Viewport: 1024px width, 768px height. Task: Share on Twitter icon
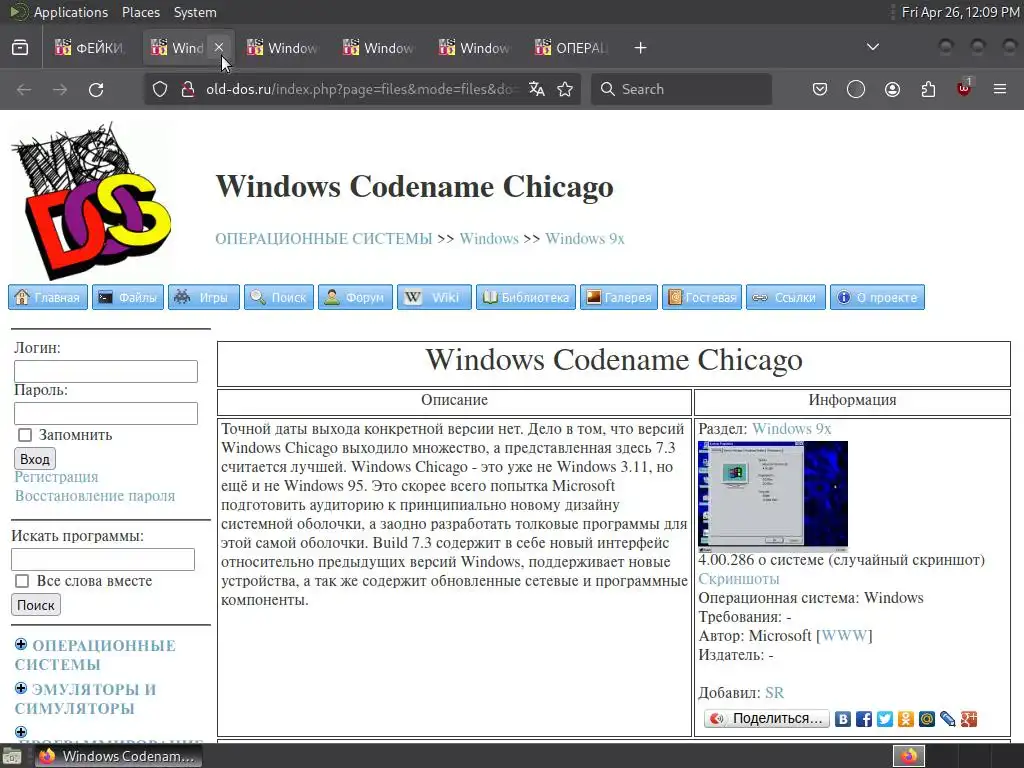(x=885, y=719)
